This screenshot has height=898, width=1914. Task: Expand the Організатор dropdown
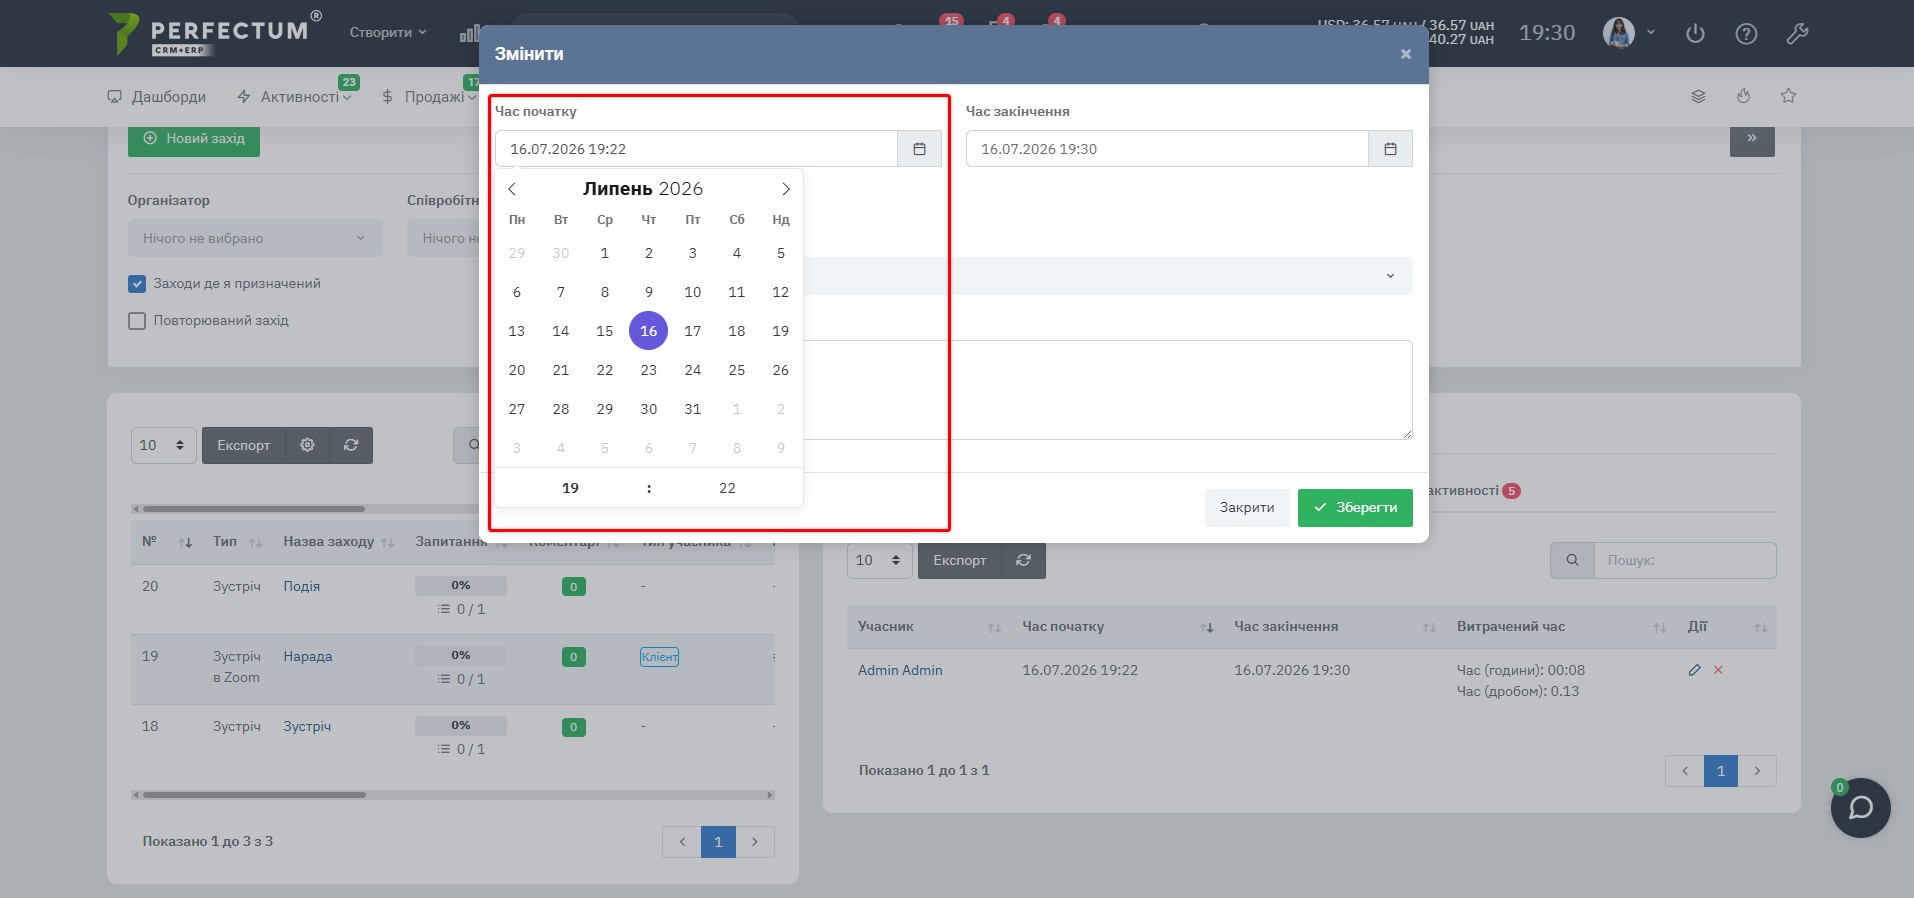tap(255, 238)
